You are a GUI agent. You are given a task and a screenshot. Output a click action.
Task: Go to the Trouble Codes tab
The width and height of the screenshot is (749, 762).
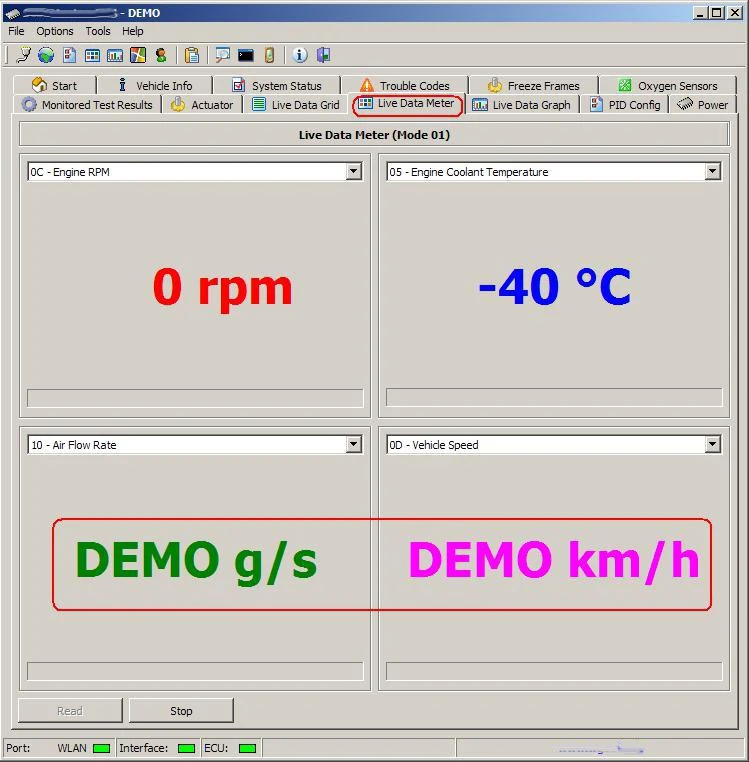[404, 86]
